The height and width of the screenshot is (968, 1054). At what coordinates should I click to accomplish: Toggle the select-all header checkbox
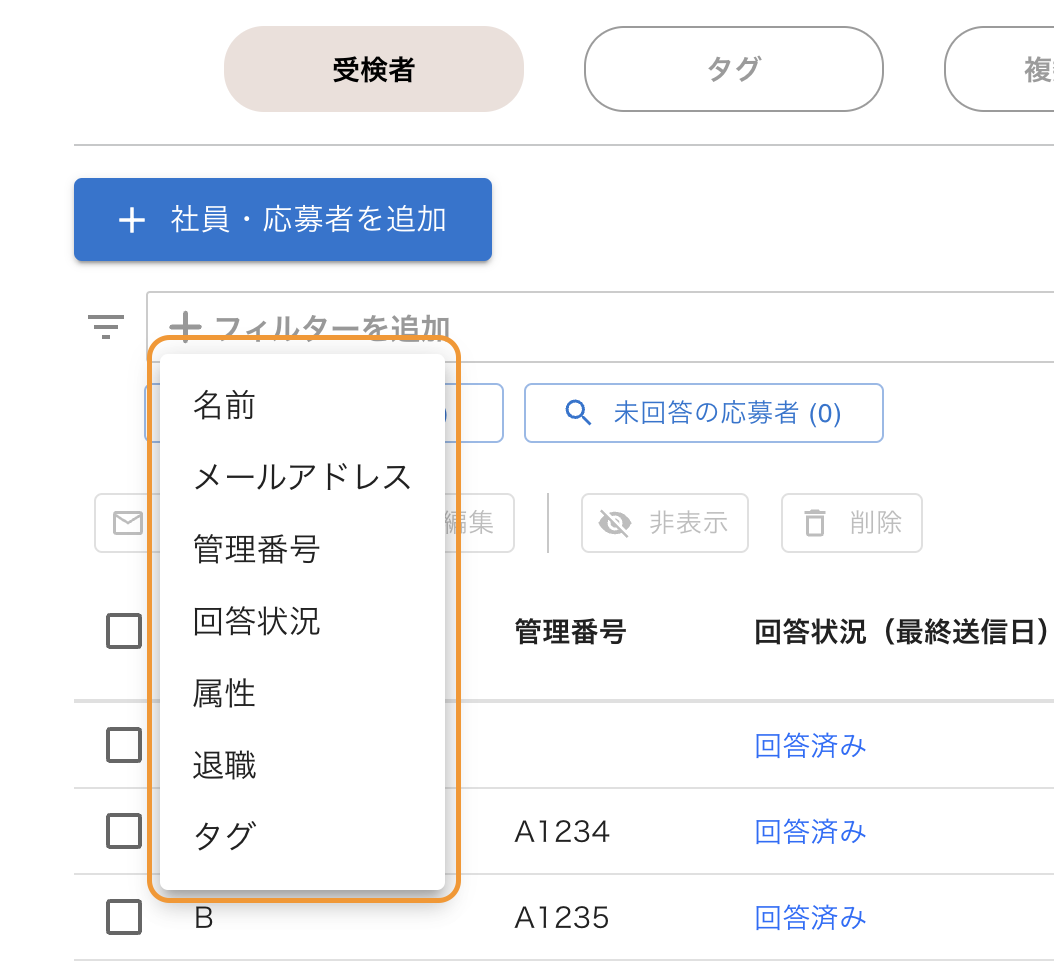[x=124, y=632]
